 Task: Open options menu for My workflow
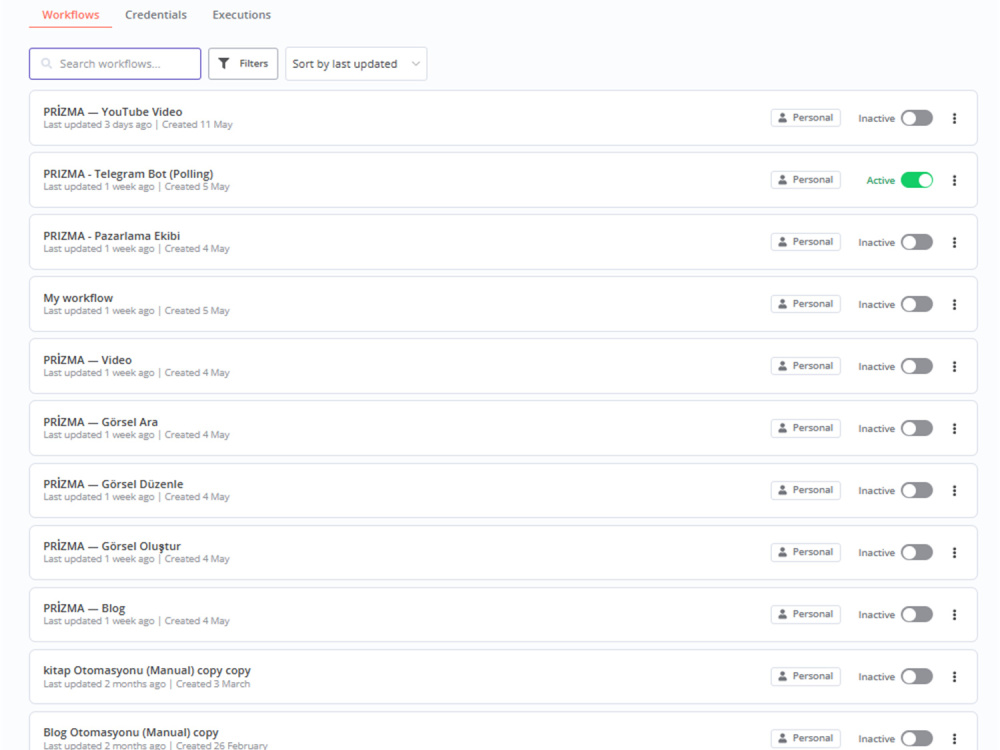[x=954, y=304]
